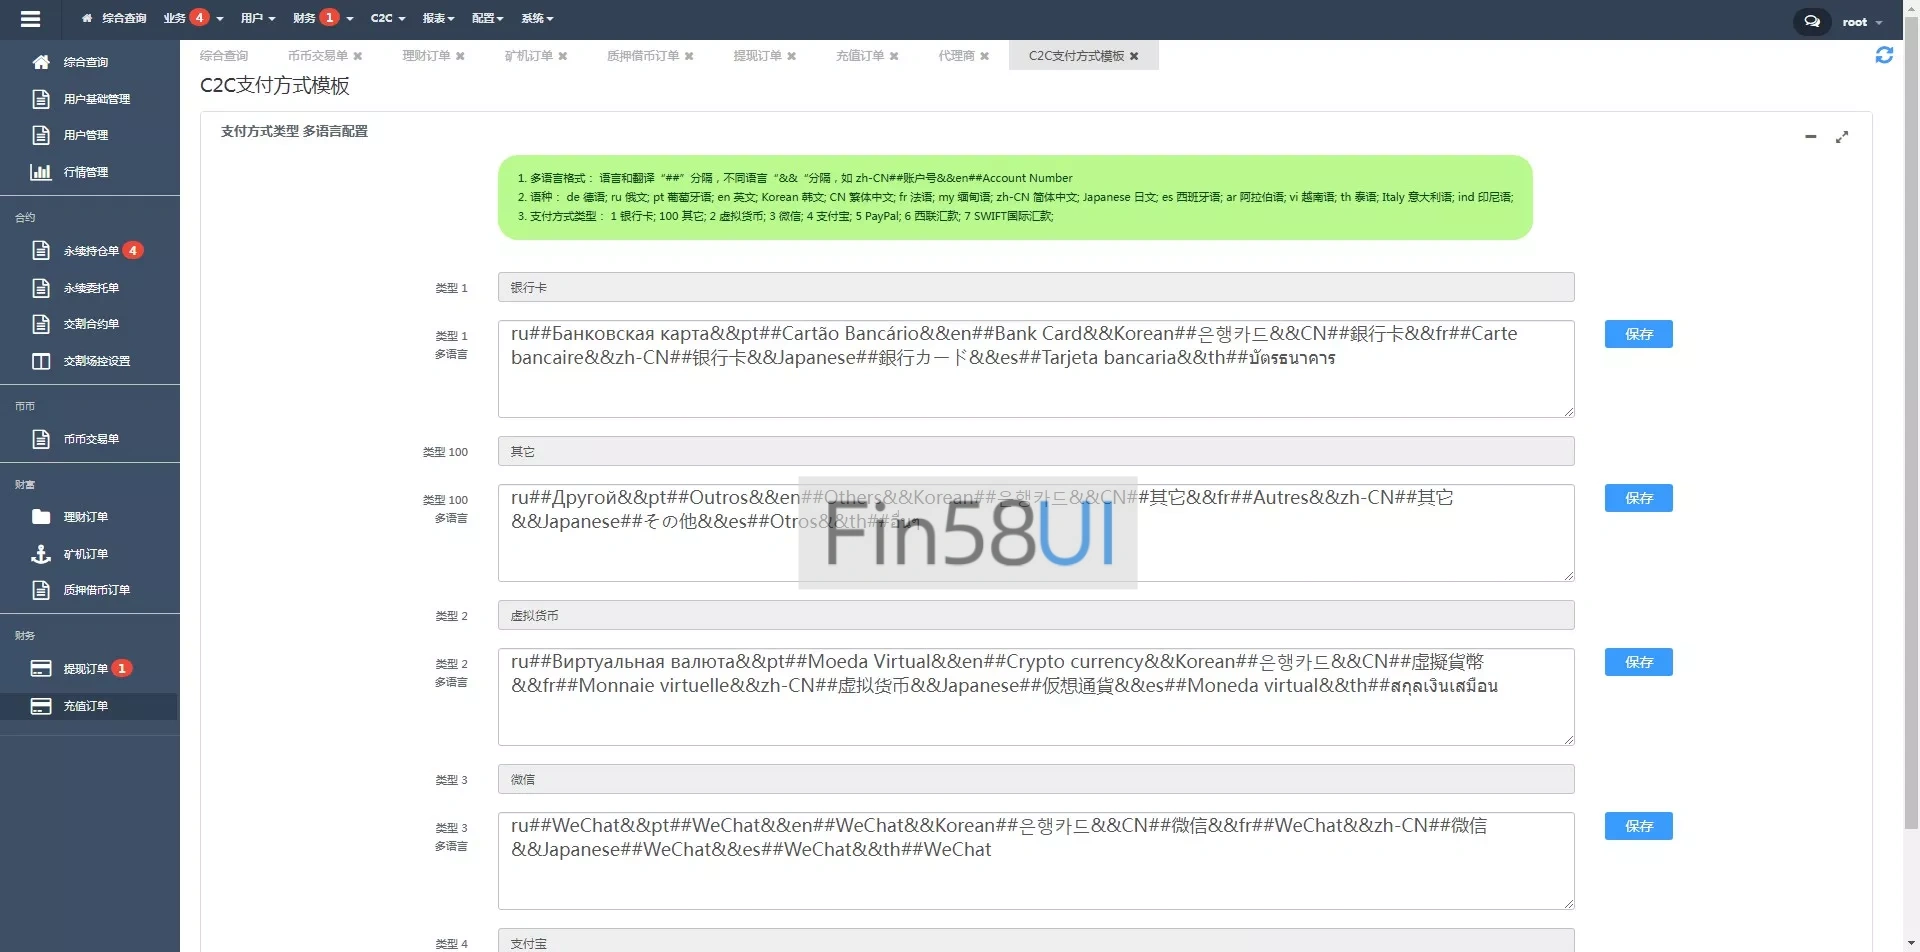Open 矿机订单 with anchor icon in sidebar
The height and width of the screenshot is (952, 1920).
point(85,554)
